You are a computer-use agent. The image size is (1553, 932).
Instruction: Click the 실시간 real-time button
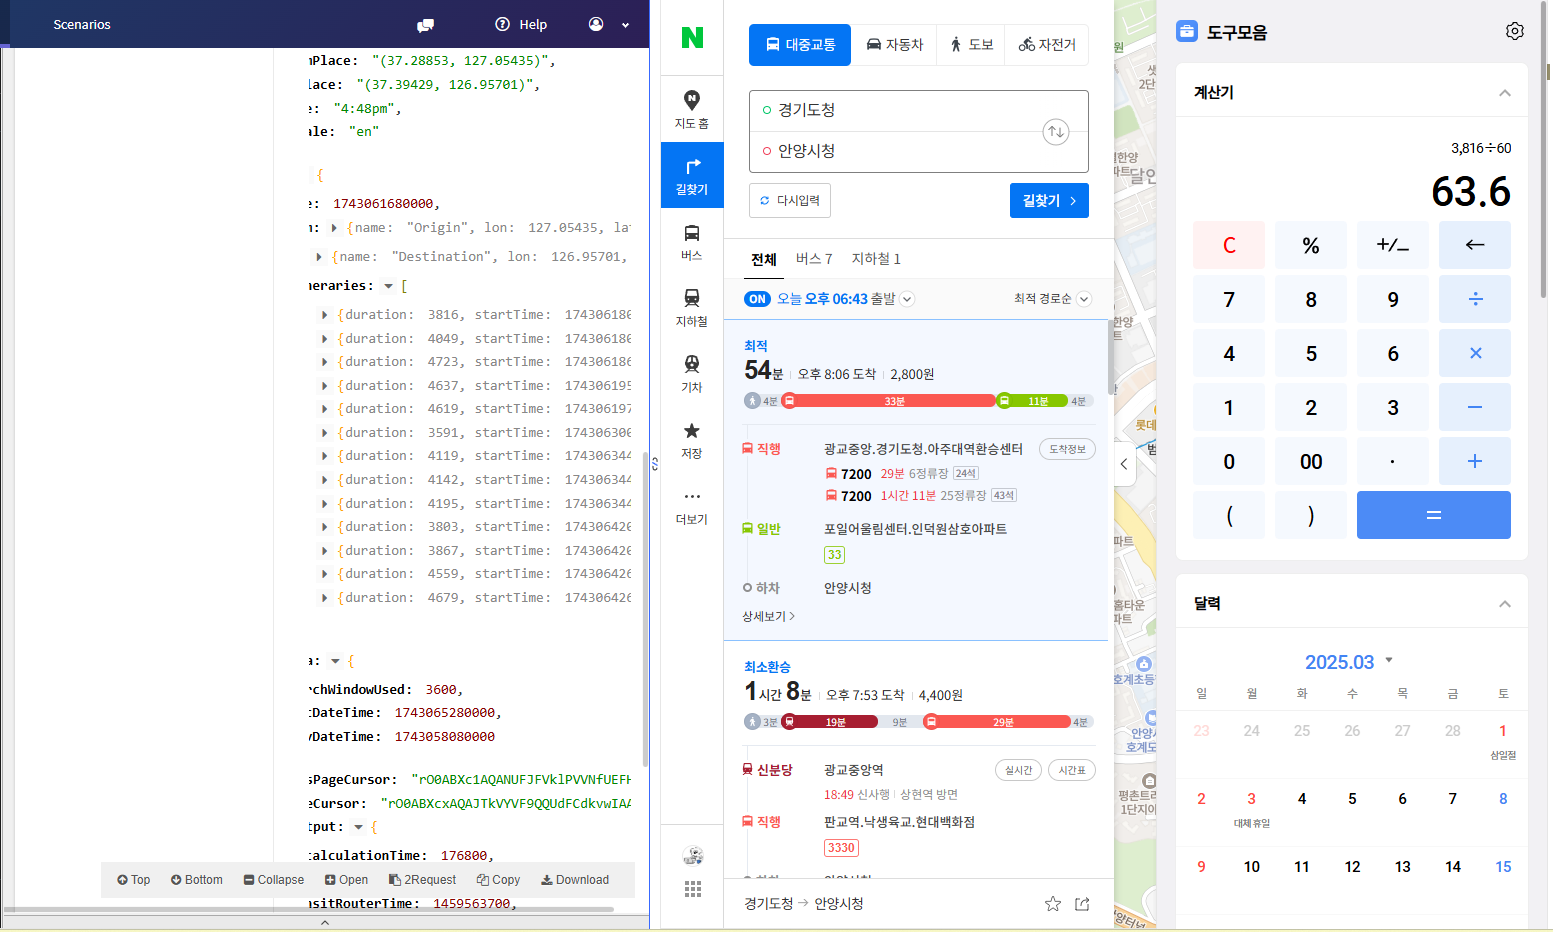[1018, 770]
